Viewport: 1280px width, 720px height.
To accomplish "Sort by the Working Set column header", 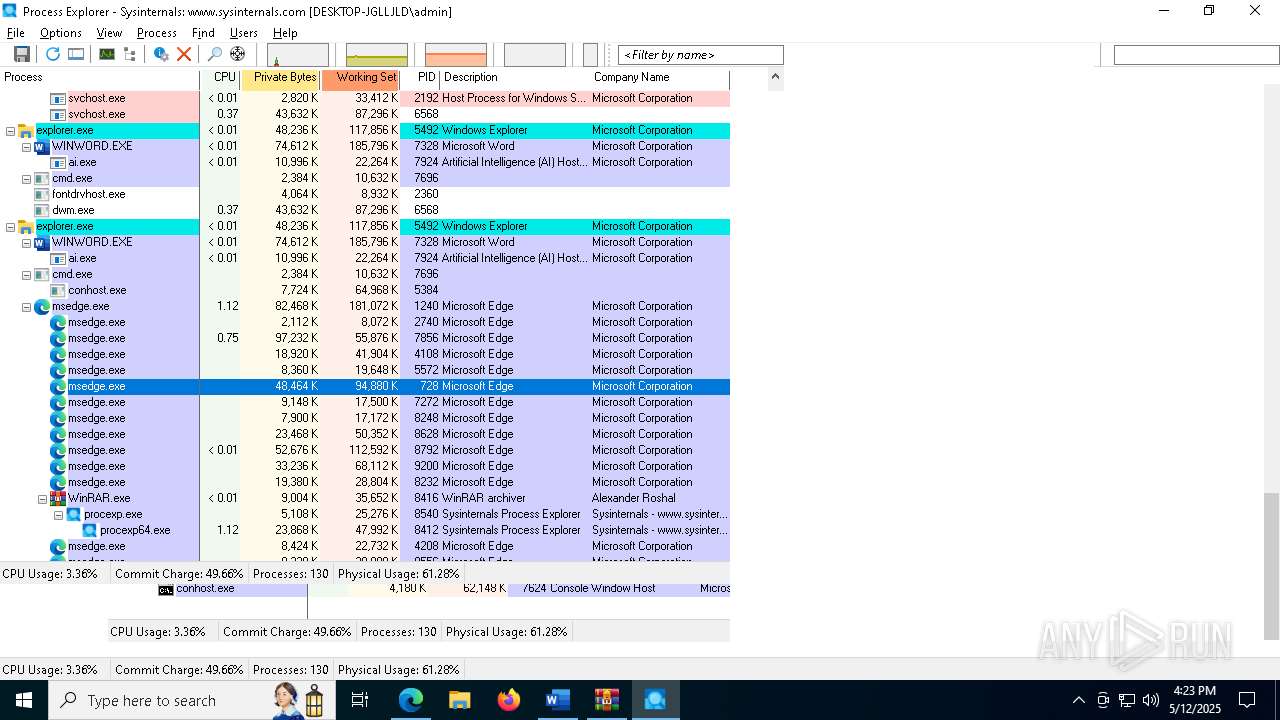I will 361,78.
